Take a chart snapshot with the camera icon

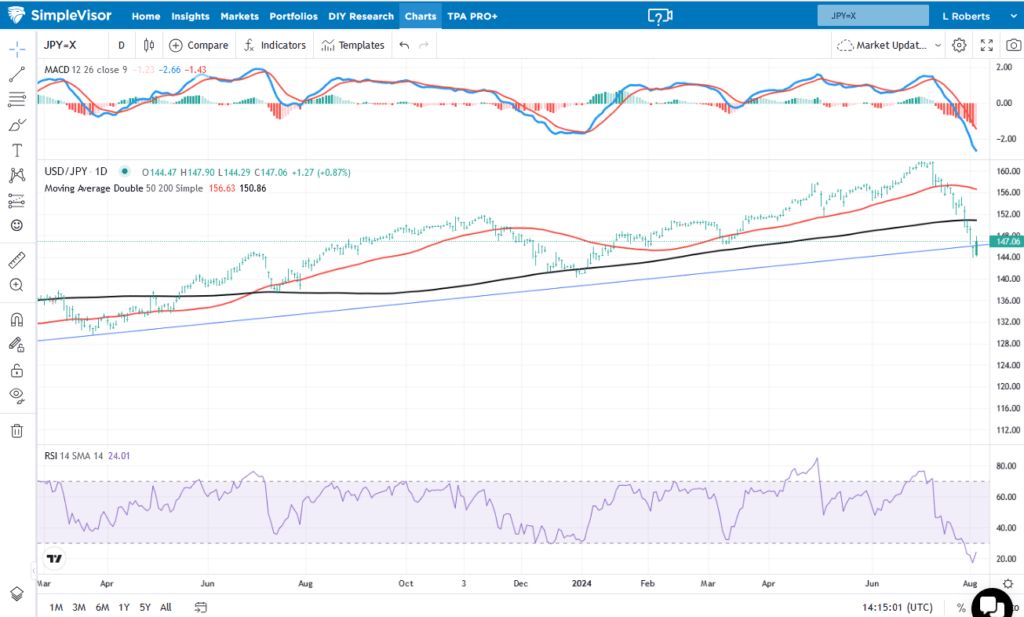[1012, 45]
